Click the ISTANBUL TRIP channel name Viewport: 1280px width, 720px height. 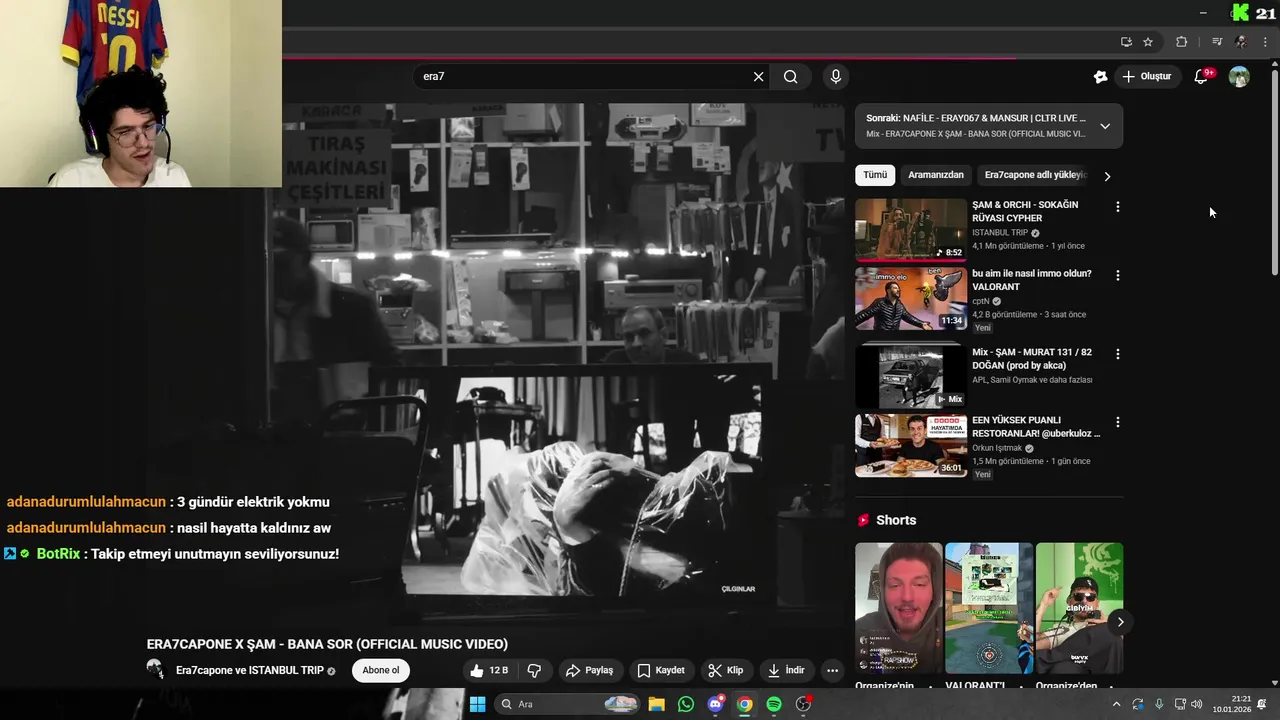(x=1000, y=232)
